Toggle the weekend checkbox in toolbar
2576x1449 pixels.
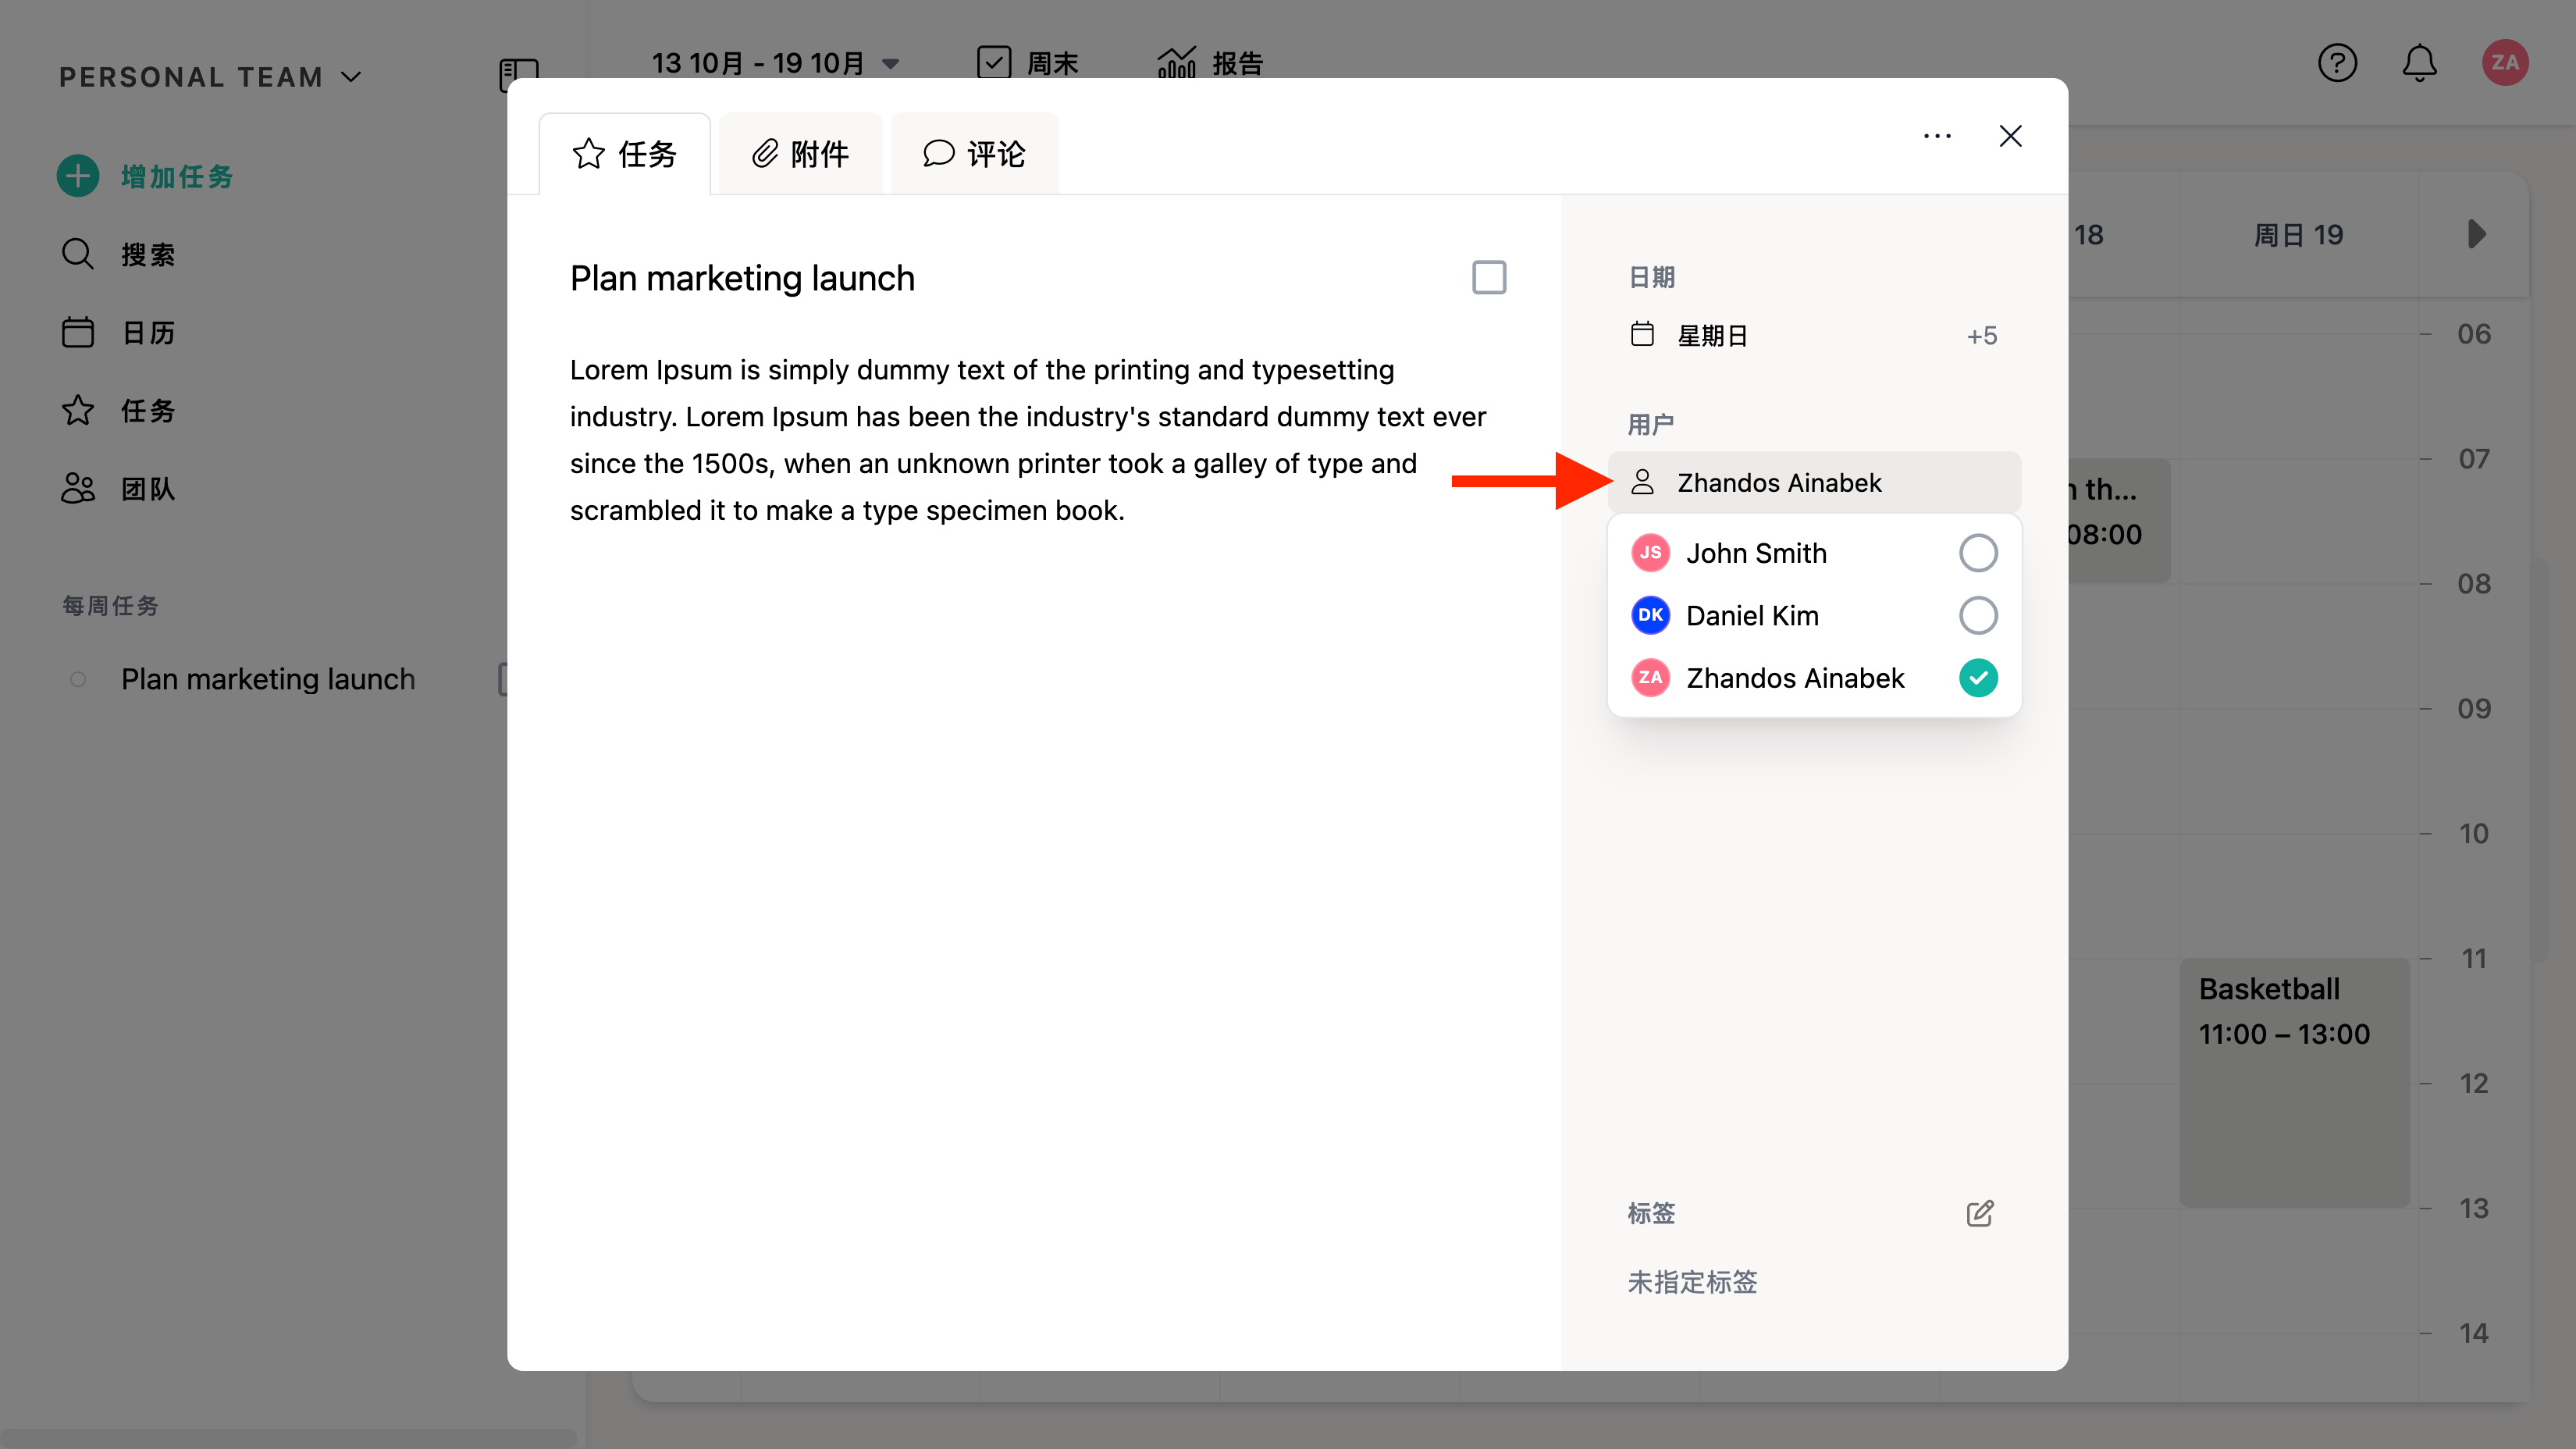pyautogui.click(x=993, y=63)
